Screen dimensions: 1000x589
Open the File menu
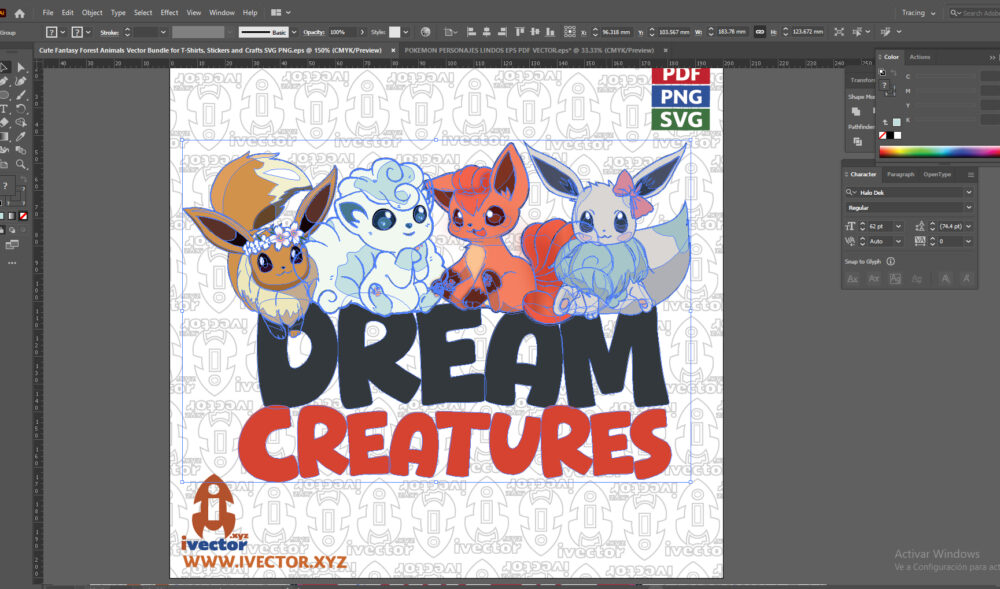point(48,13)
